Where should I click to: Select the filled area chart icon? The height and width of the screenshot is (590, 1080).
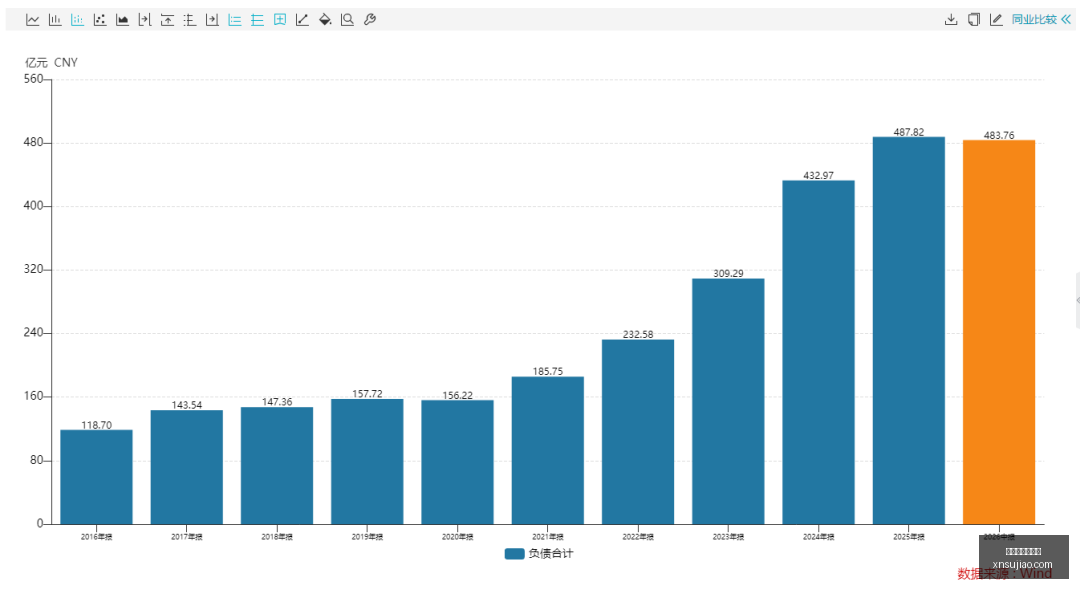[123, 20]
